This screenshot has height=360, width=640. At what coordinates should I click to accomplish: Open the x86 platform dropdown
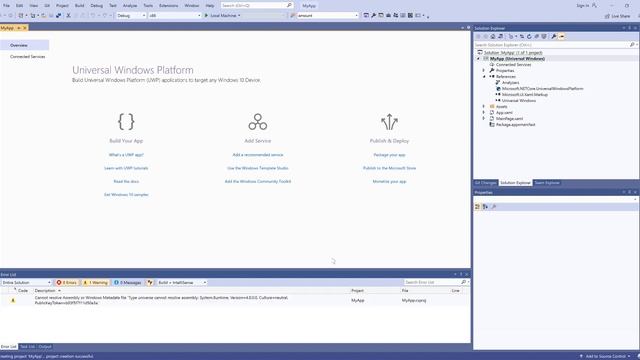coord(175,16)
